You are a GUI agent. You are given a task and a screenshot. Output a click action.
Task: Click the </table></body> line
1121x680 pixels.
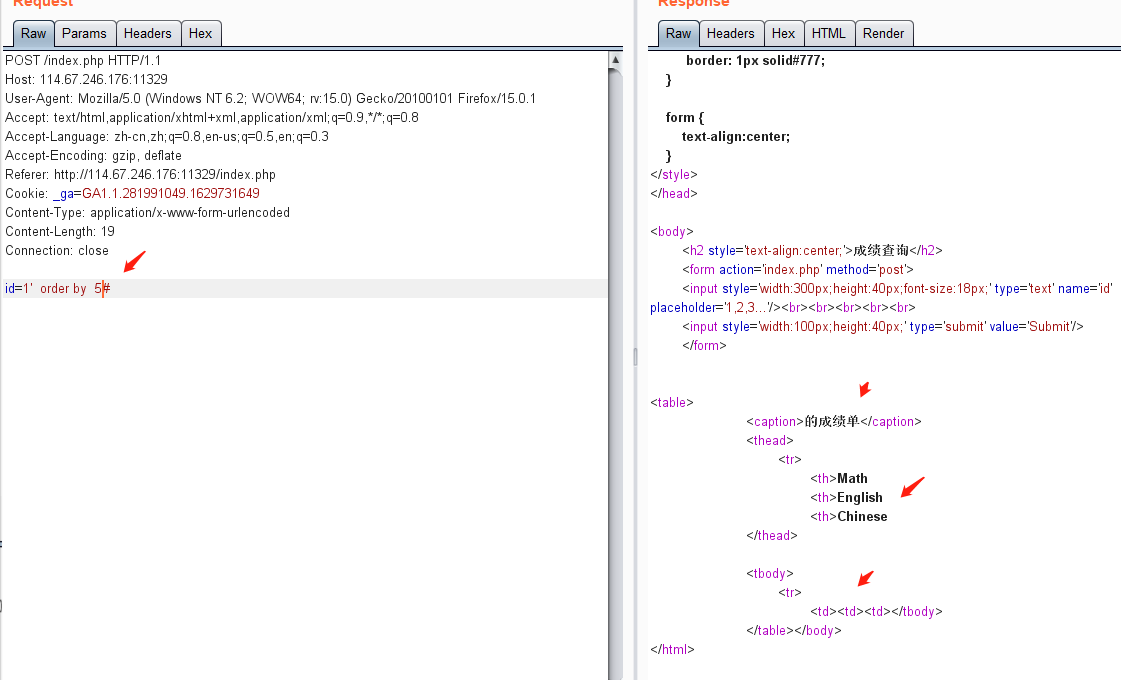click(794, 631)
